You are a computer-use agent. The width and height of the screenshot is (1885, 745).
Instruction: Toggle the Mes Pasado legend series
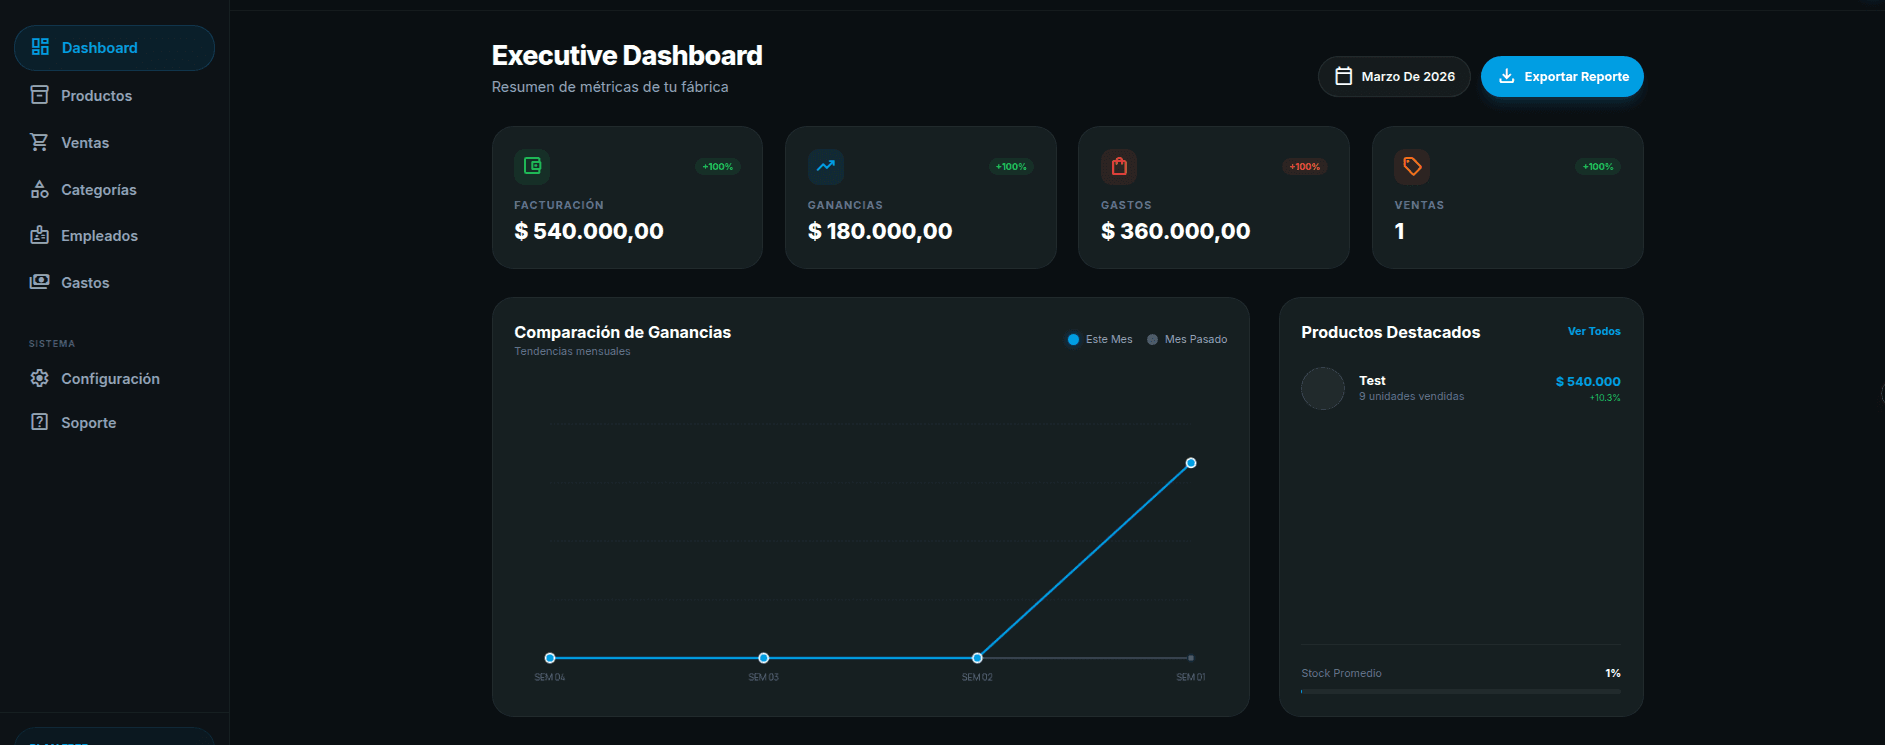coord(1187,340)
